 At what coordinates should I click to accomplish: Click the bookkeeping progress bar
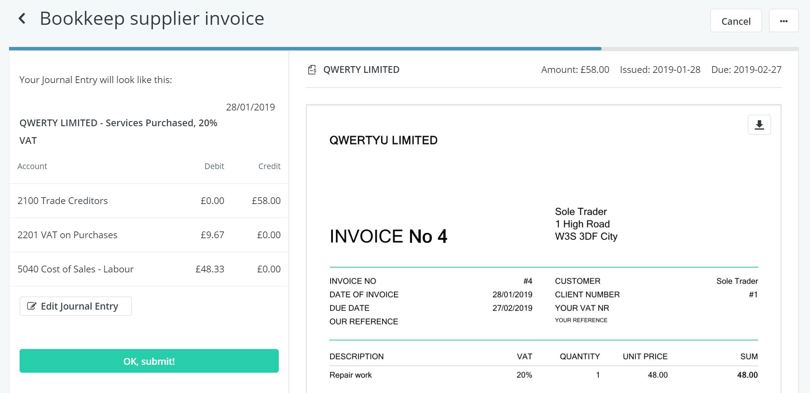[403, 49]
